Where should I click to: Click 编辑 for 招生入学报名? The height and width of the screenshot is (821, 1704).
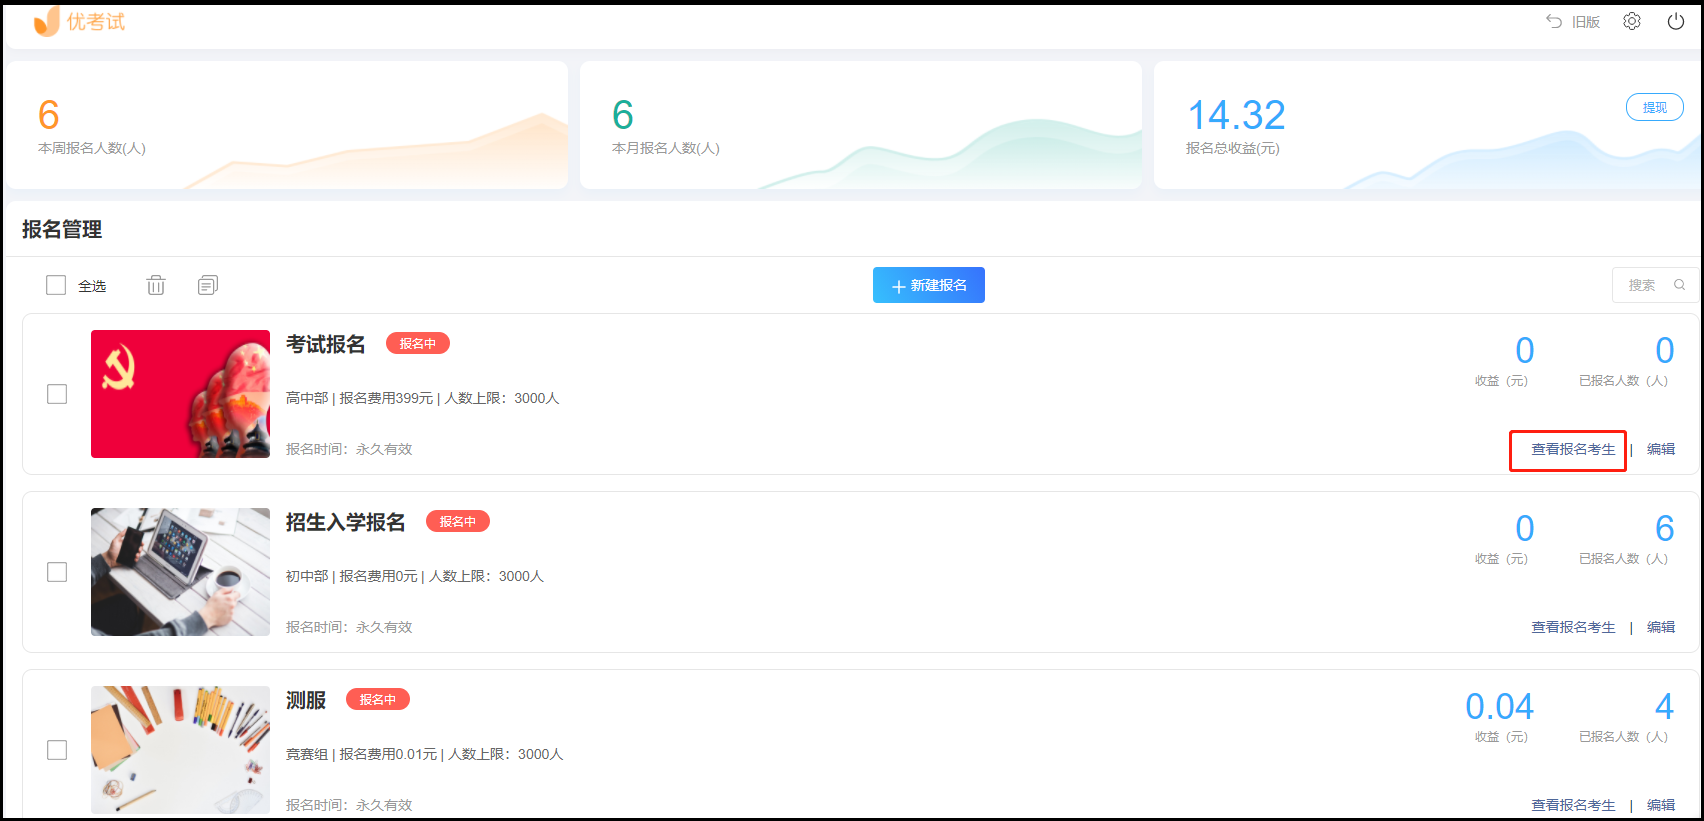tap(1661, 627)
